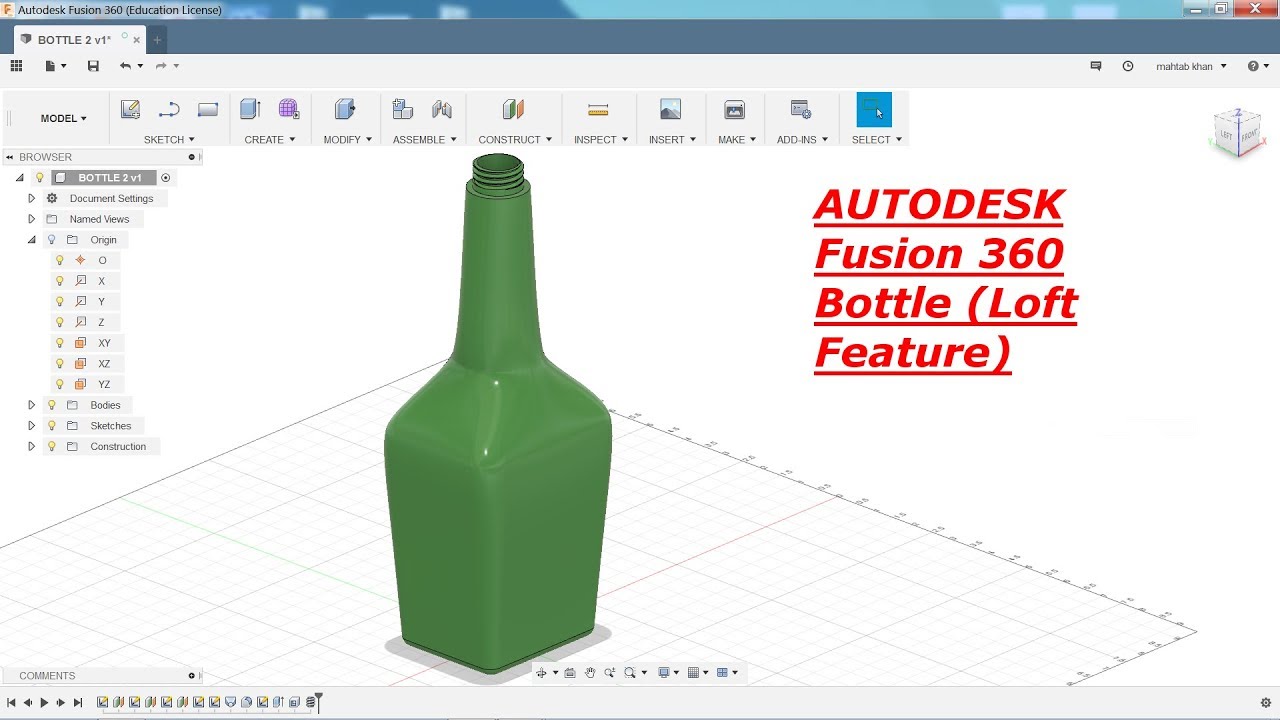
Task: Click the Offset Plane construct icon
Action: click(x=513, y=110)
